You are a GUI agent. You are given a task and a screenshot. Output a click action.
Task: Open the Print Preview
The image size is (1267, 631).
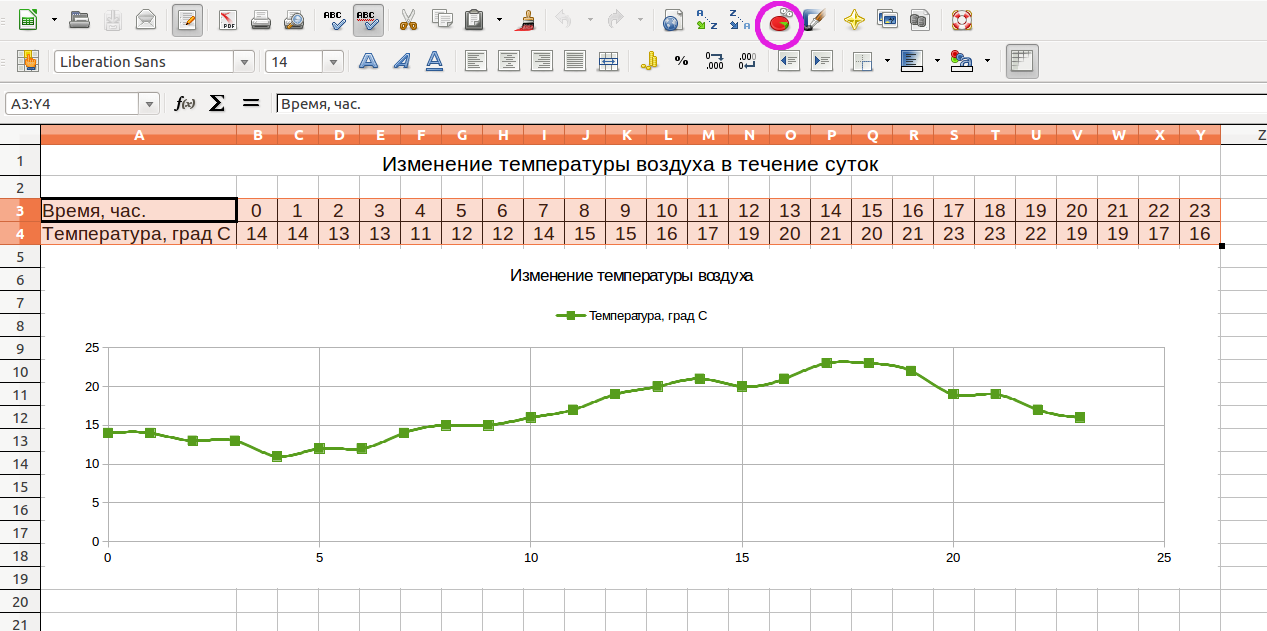click(x=294, y=19)
